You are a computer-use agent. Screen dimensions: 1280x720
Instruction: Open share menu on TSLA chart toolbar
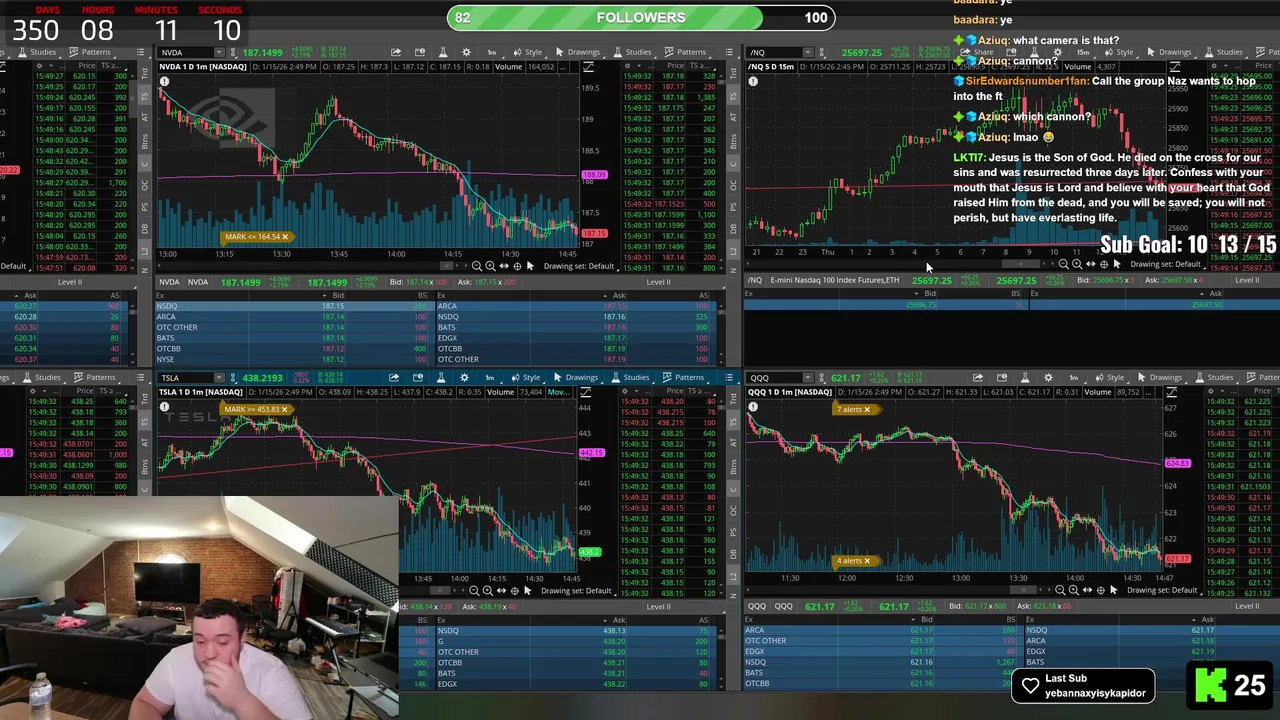(x=394, y=378)
